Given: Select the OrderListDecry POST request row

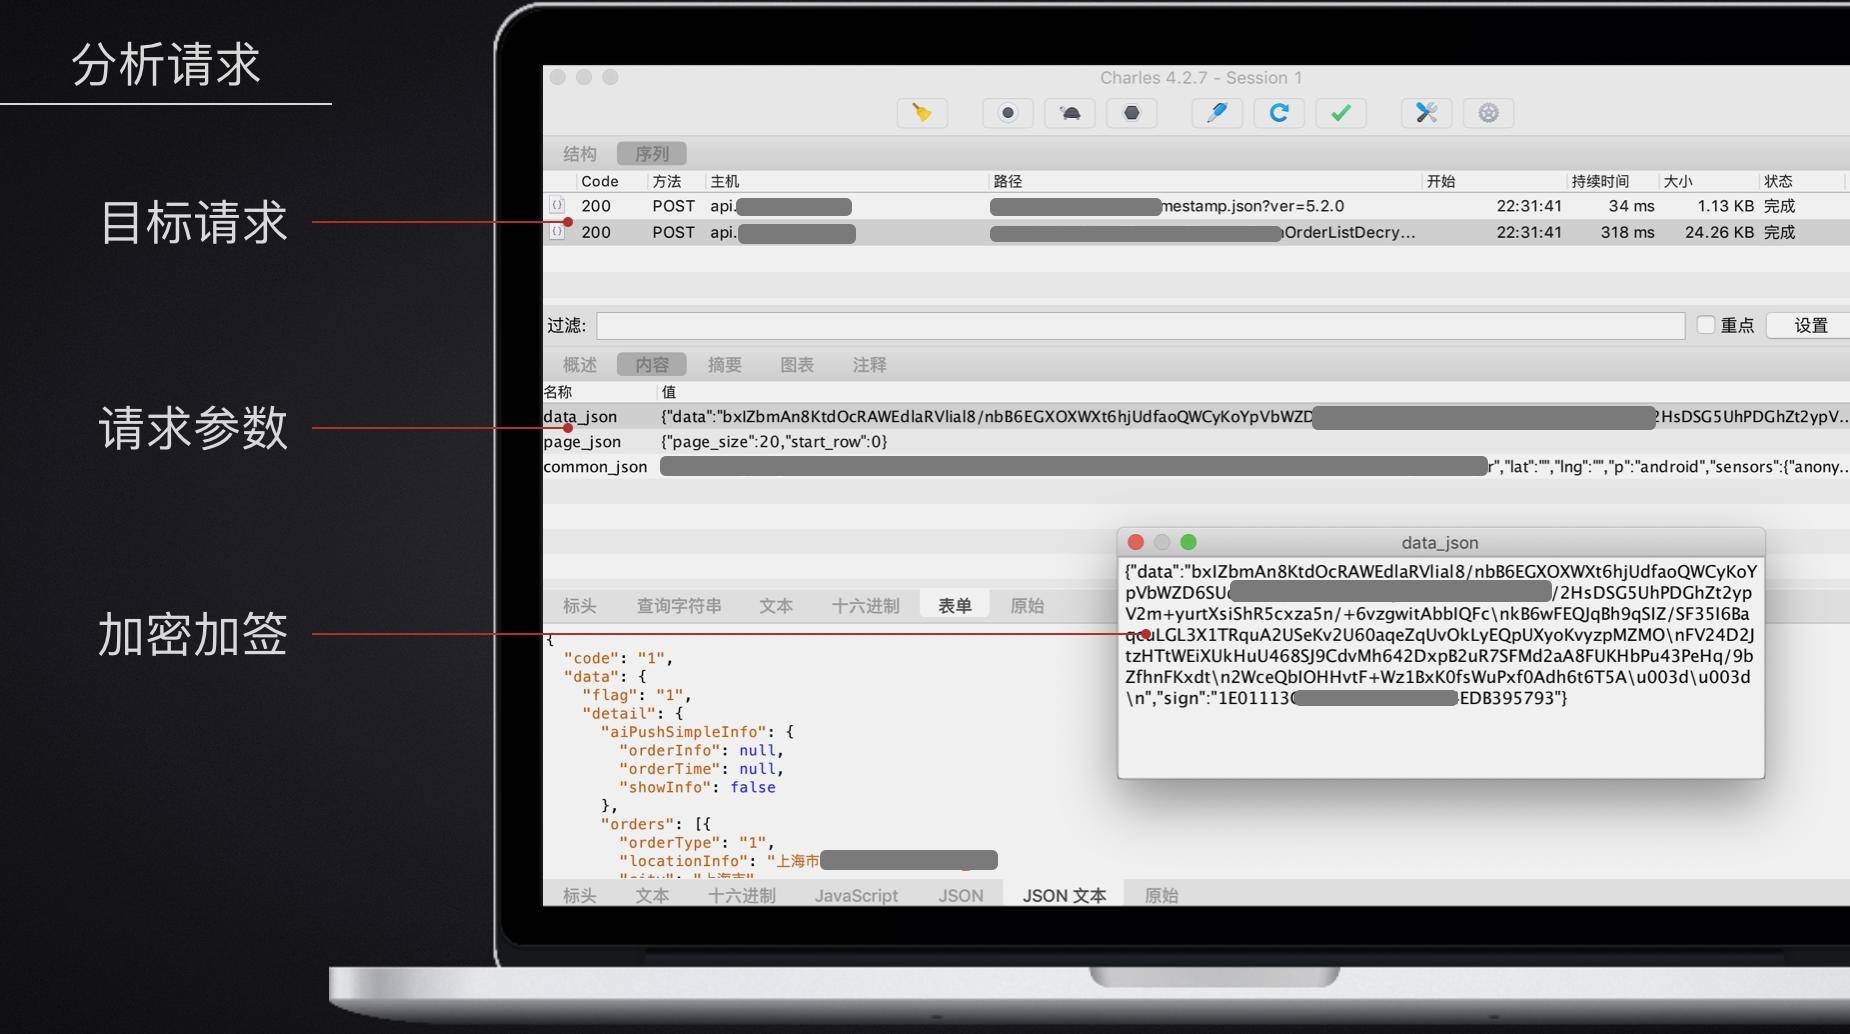Looking at the screenshot, I should coord(1196,232).
